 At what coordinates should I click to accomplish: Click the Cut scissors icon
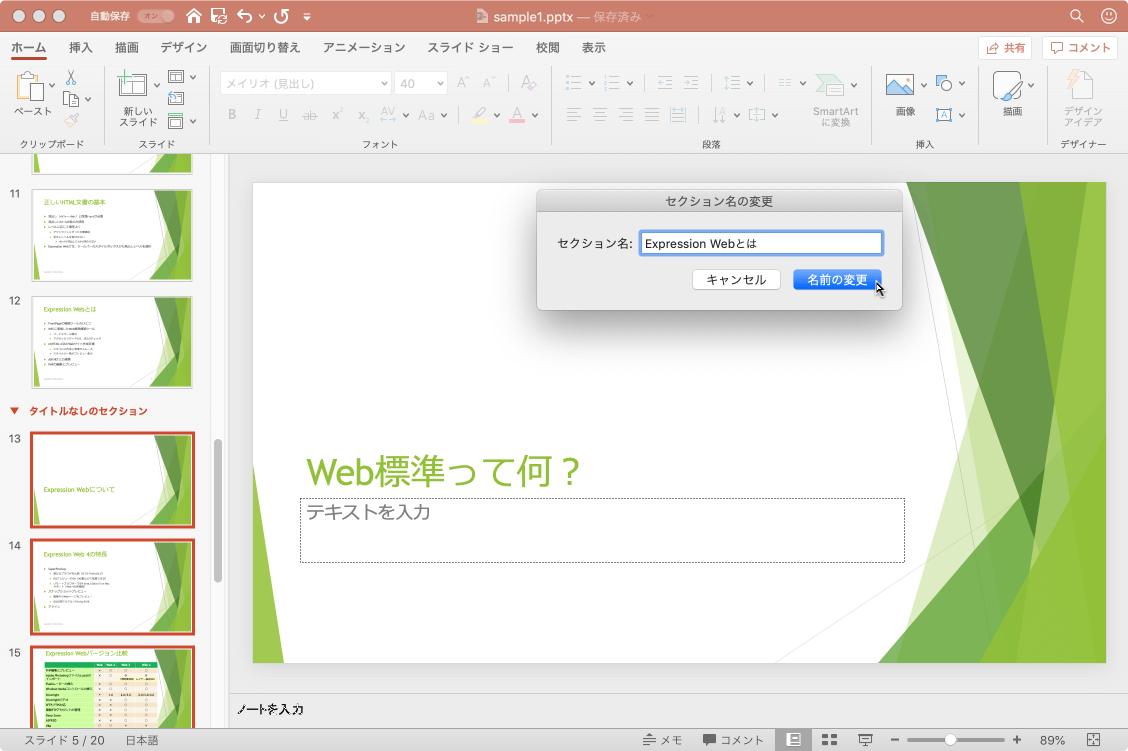click(x=70, y=78)
